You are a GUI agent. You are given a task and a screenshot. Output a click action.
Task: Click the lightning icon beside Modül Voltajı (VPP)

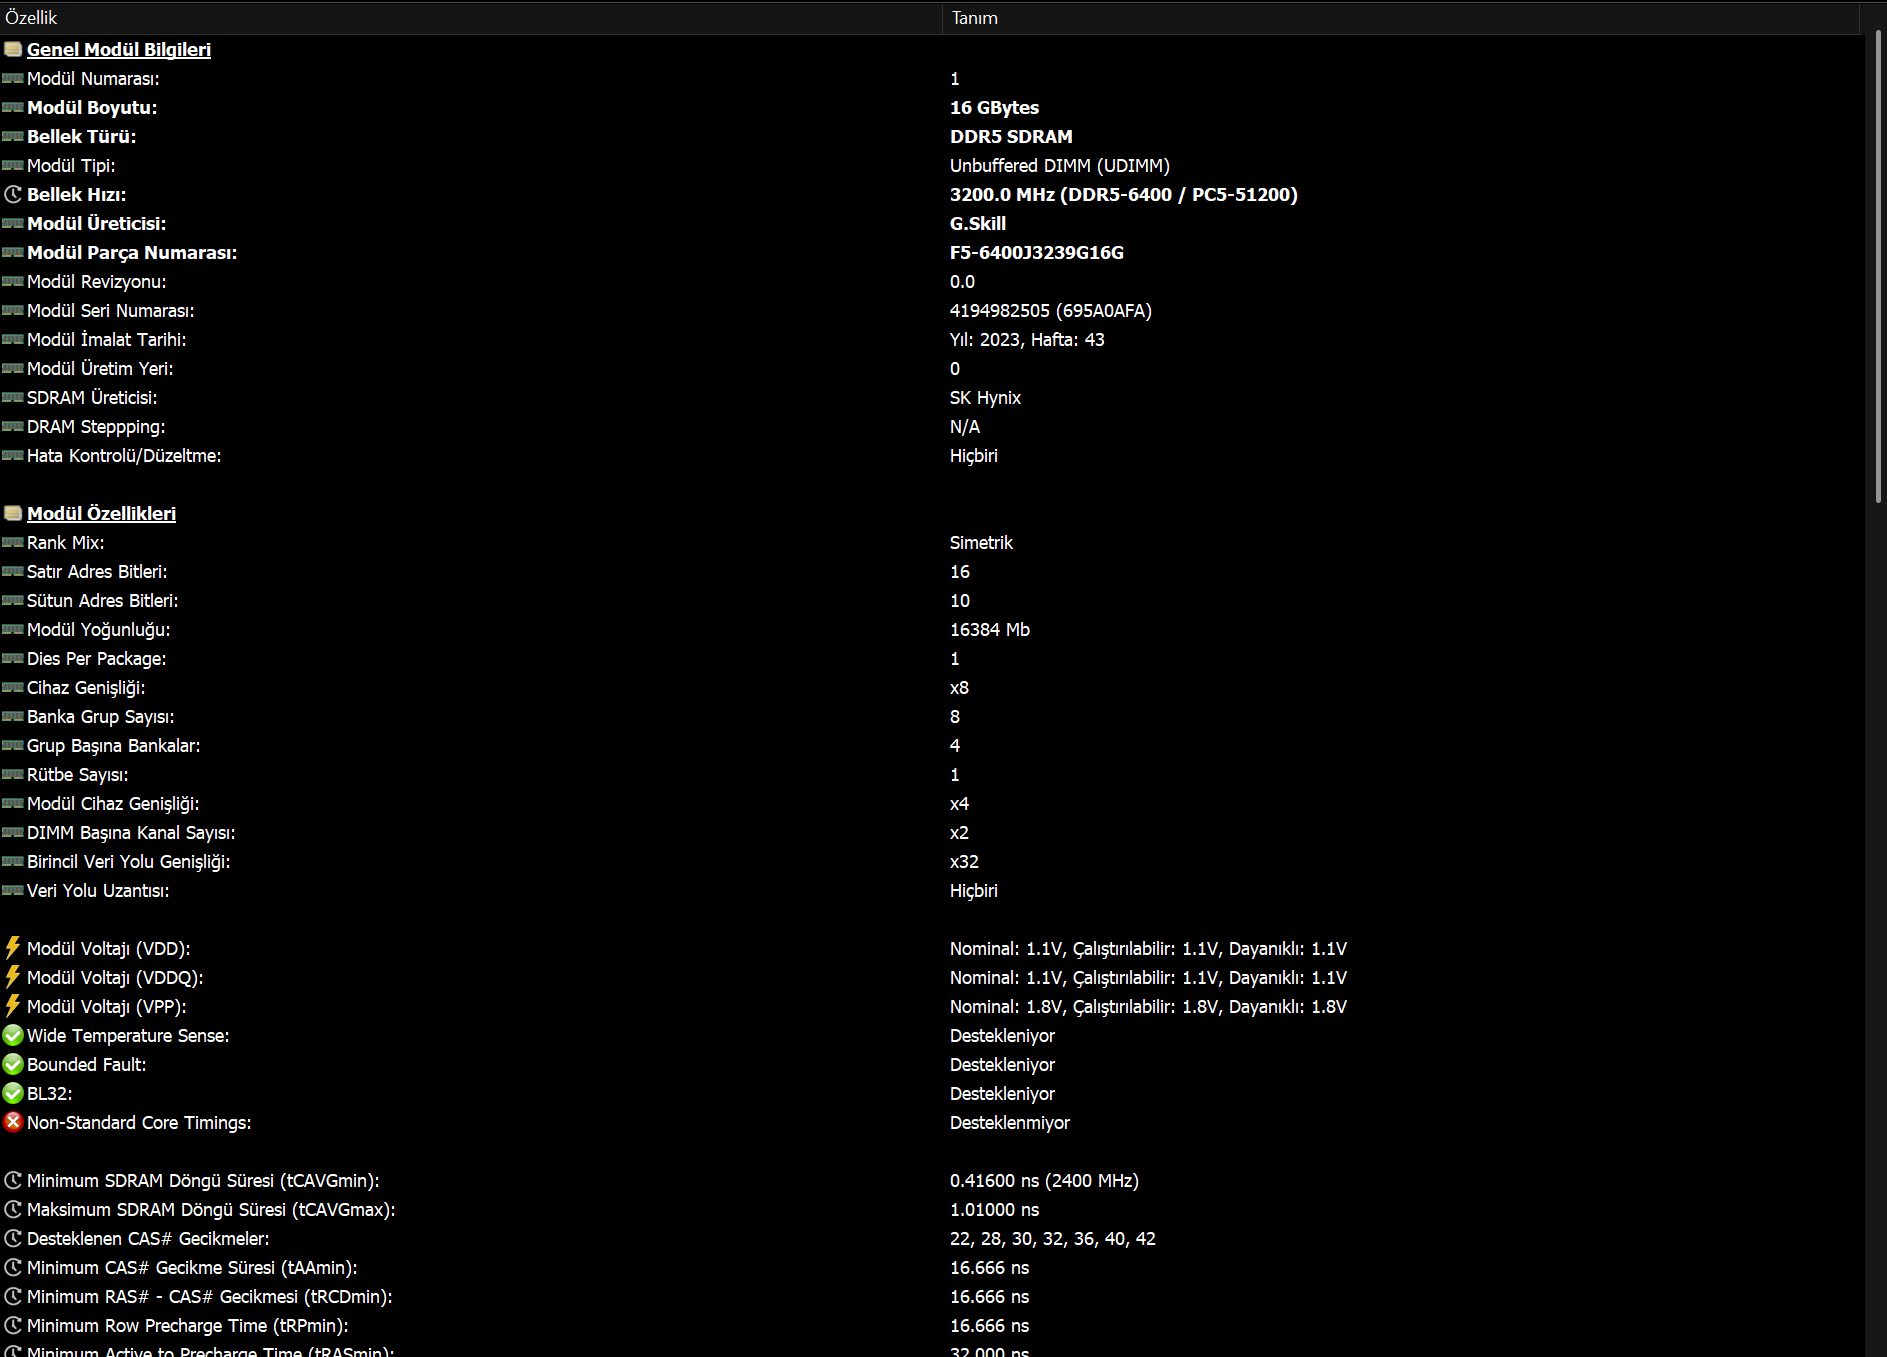point(13,1005)
